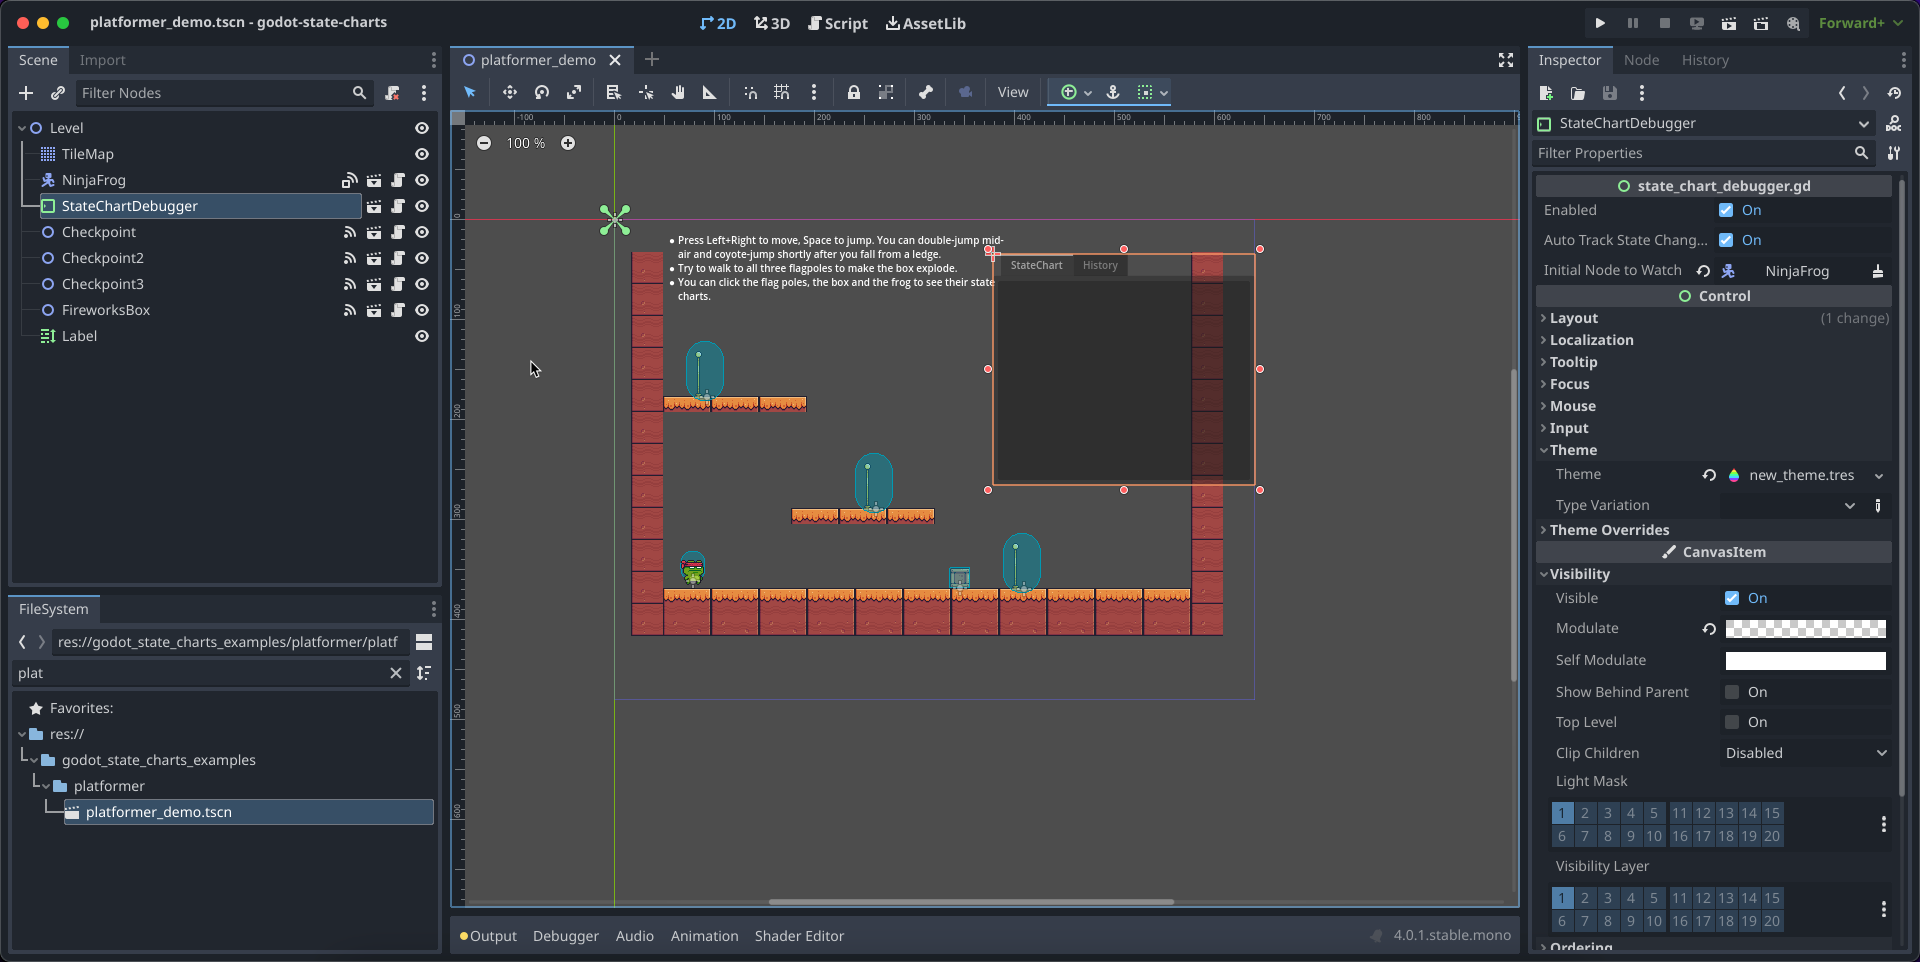Screen dimensions: 1920x962
Task: Open the View menu in canvas toolbar
Action: point(1013,92)
